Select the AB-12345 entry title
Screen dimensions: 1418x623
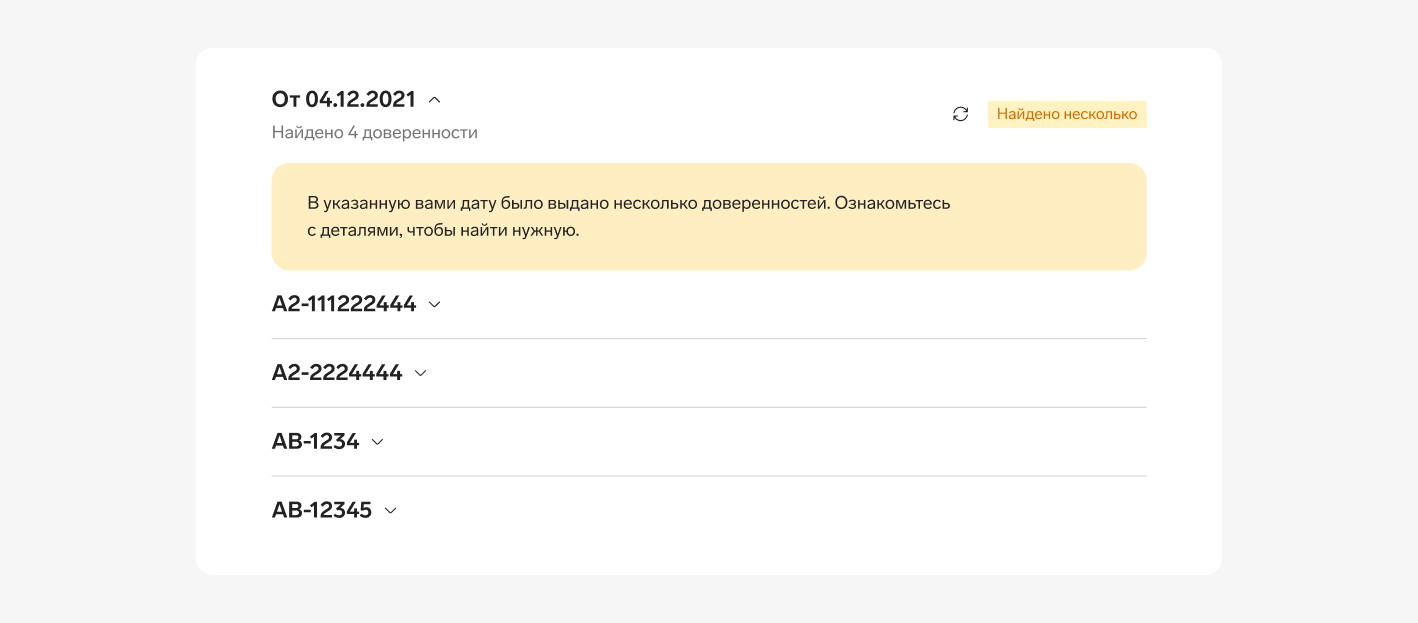coord(321,510)
